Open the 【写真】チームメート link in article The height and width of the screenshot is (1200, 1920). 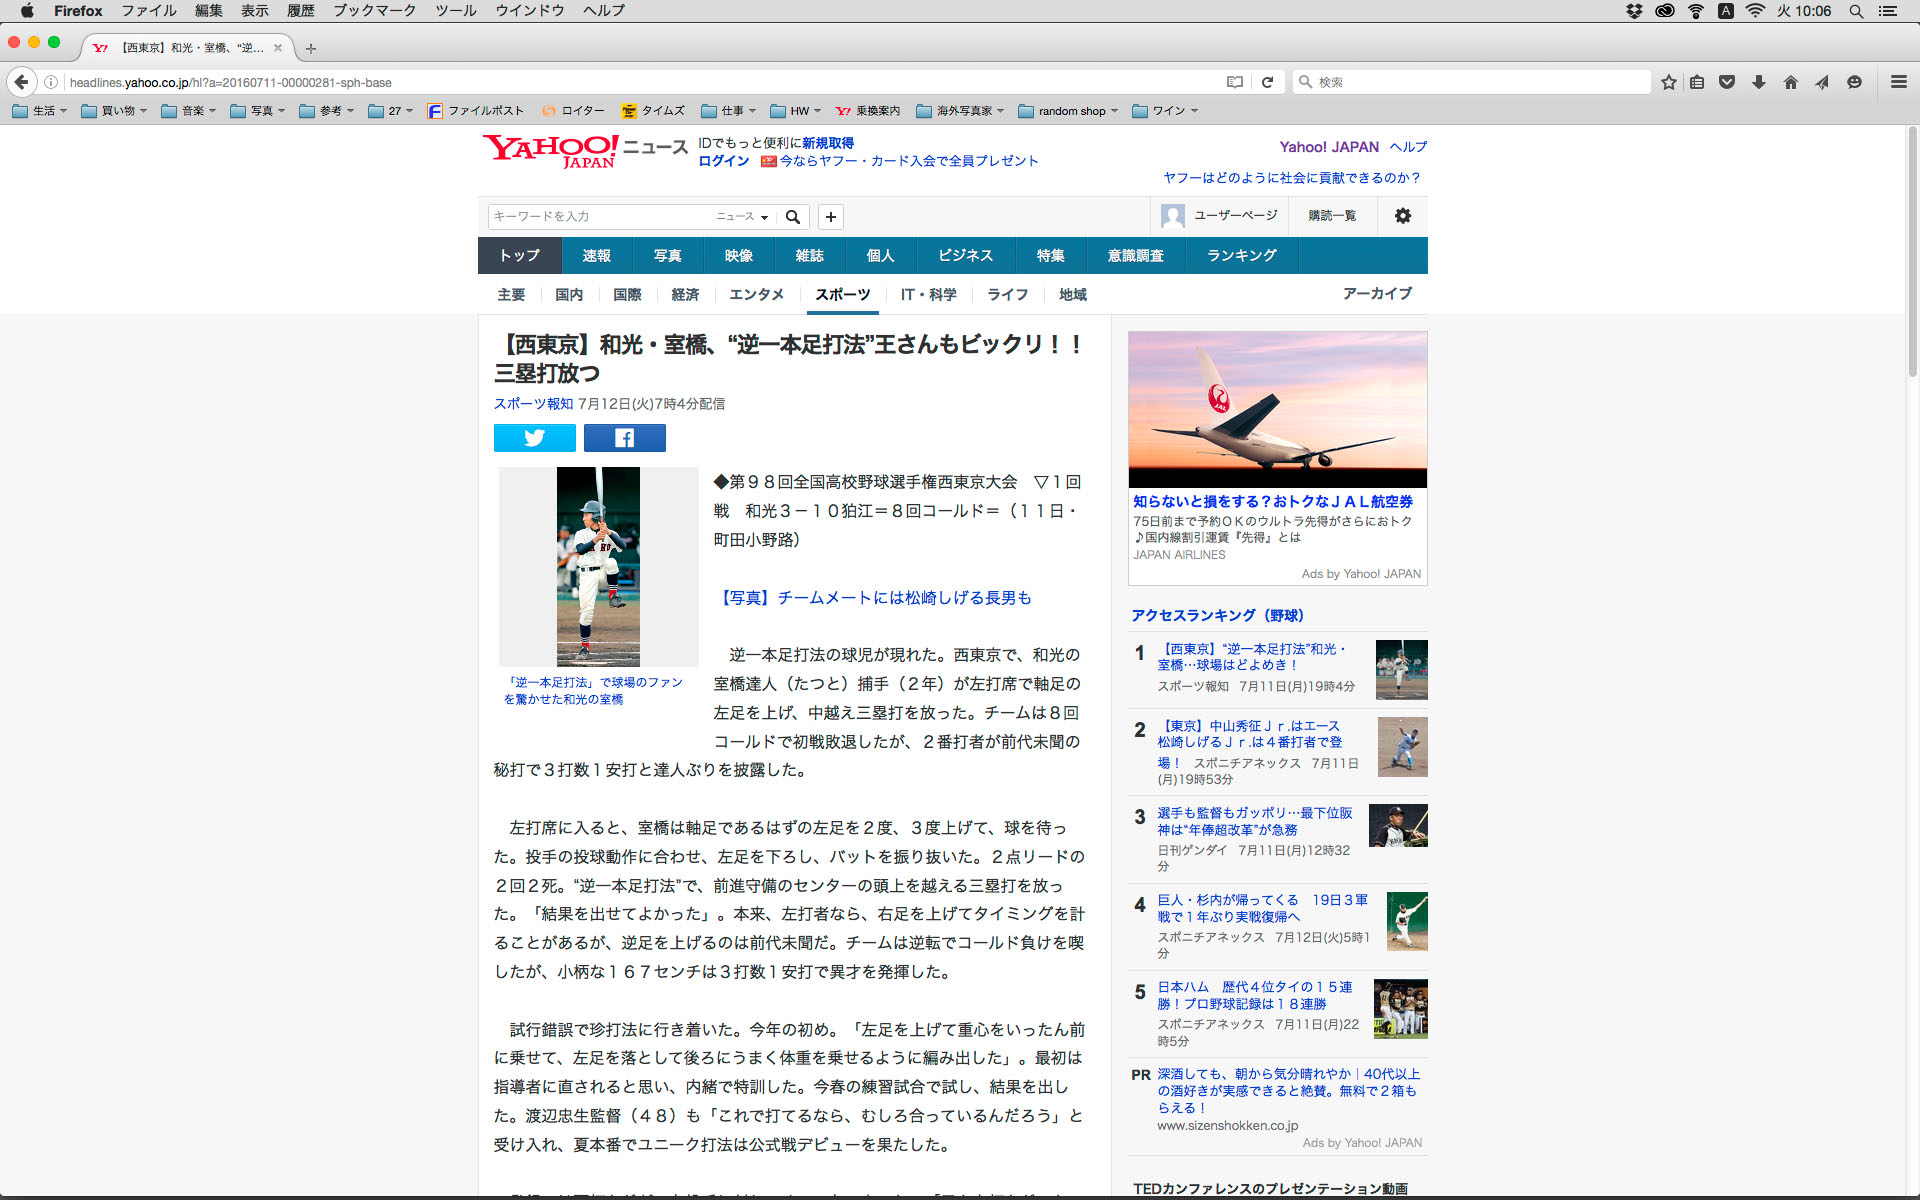(x=874, y=598)
